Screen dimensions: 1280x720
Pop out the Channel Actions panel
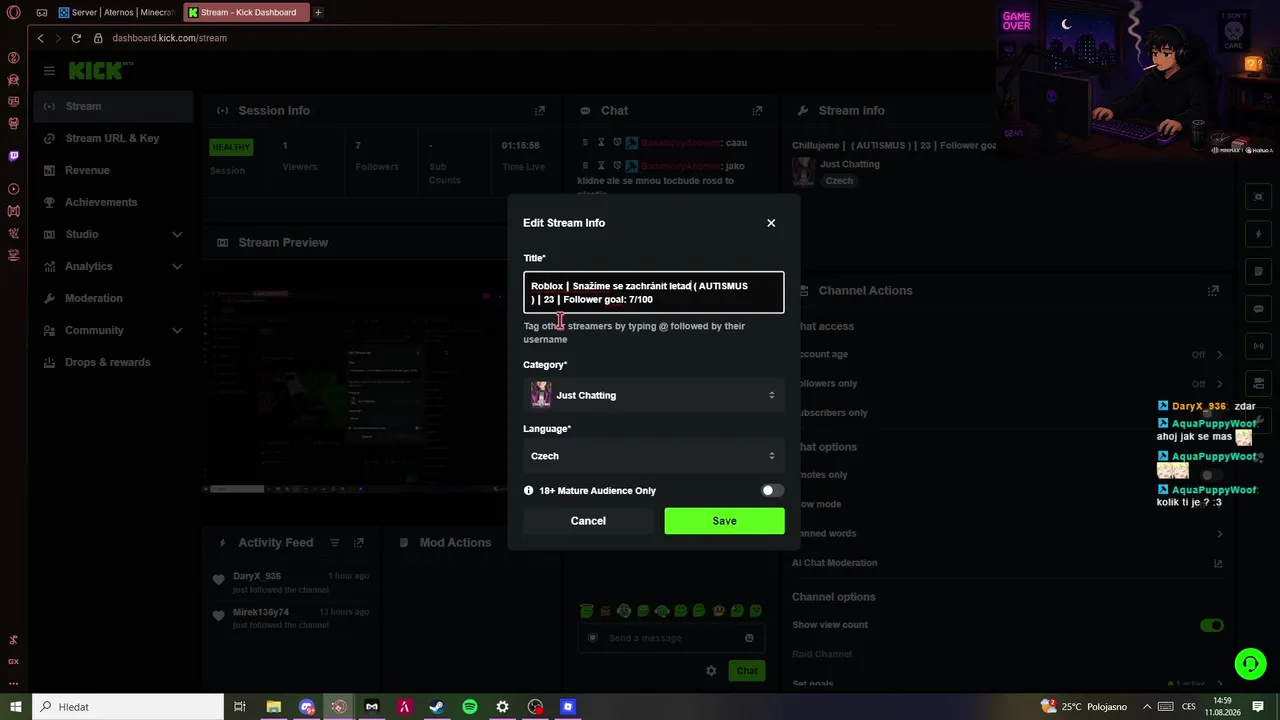1213,291
